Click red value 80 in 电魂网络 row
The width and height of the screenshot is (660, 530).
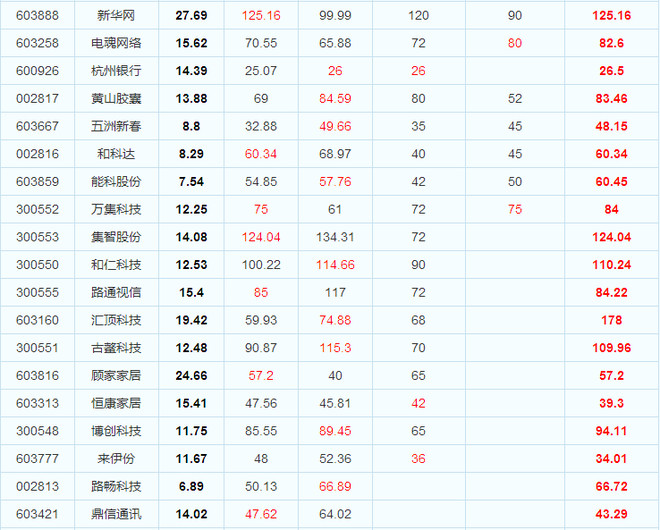point(515,43)
